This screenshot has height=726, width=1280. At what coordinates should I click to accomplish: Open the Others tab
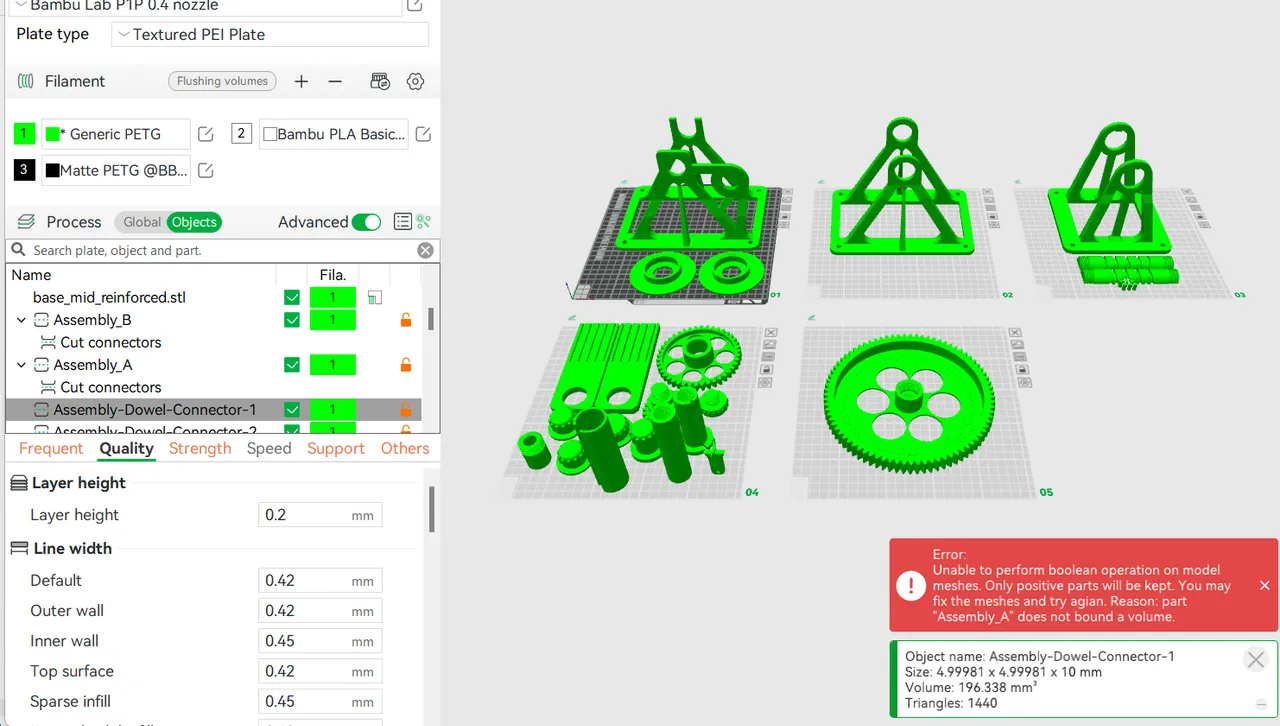pyautogui.click(x=405, y=448)
